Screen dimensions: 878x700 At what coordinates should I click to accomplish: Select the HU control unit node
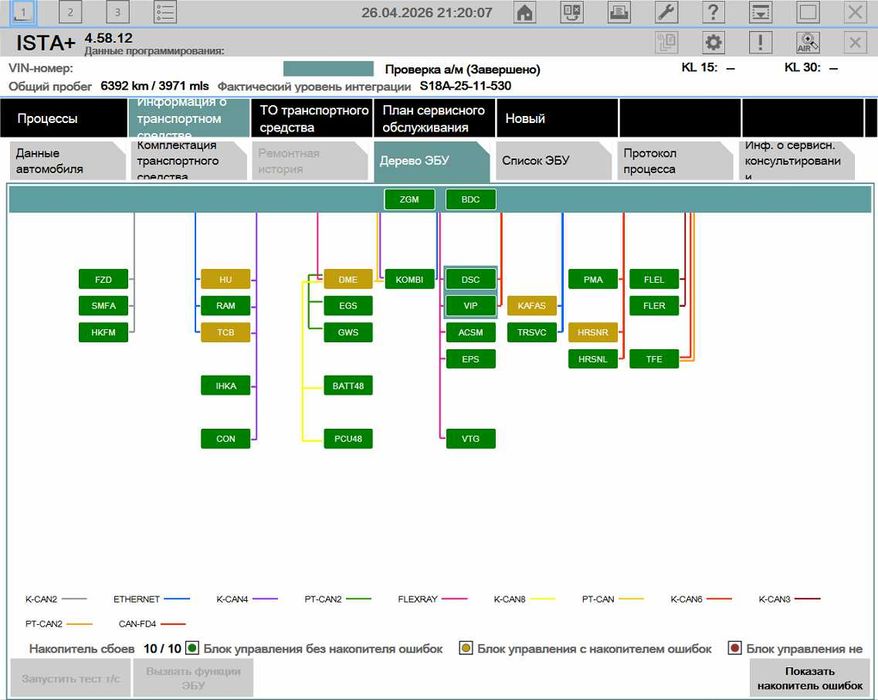pyautogui.click(x=226, y=279)
